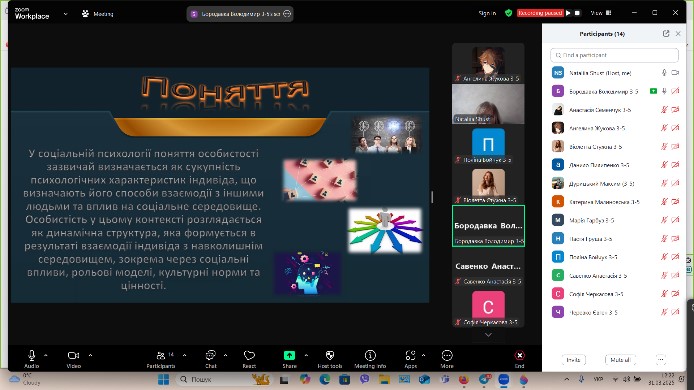Click the Find a participant search field
694x390 pixels.
coord(614,55)
